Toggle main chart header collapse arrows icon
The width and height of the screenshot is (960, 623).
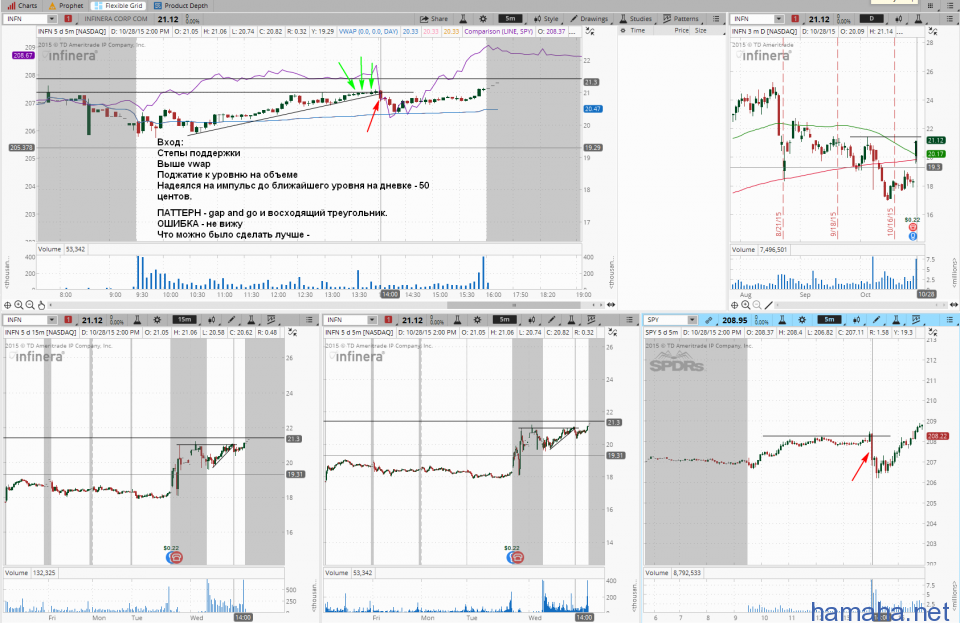tap(590, 31)
